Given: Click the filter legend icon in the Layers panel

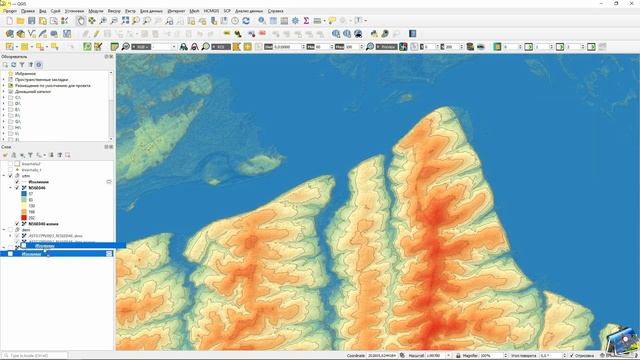Looking at the screenshot, I should [30, 155].
